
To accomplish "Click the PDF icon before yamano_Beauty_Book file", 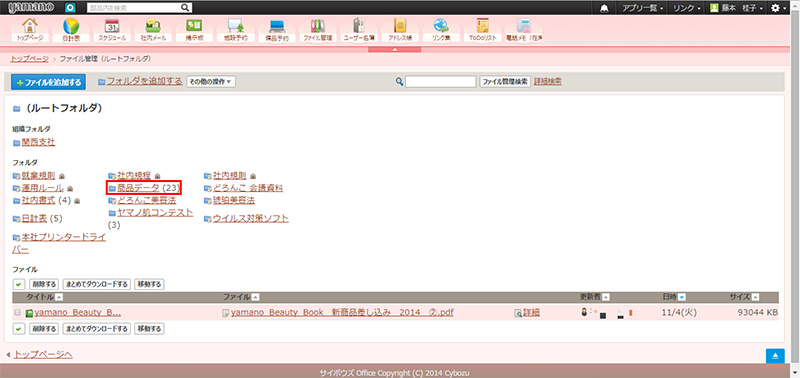I will click(226, 313).
